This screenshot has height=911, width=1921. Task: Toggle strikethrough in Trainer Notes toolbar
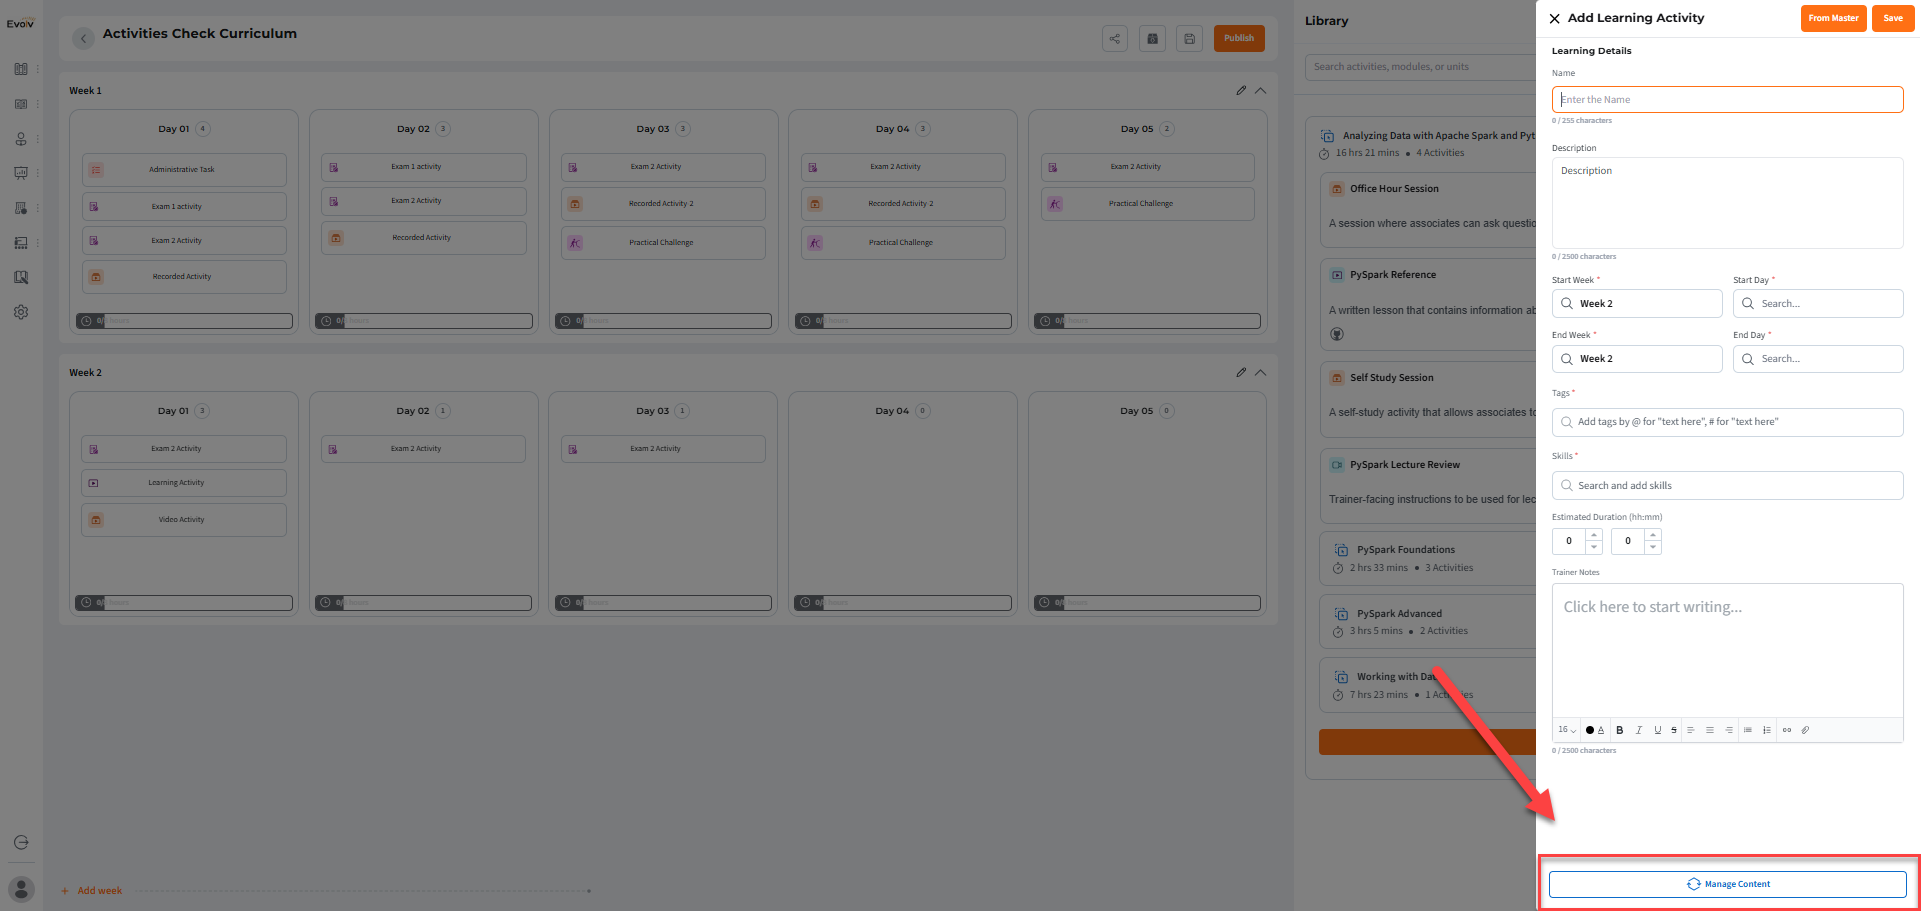point(1674,730)
